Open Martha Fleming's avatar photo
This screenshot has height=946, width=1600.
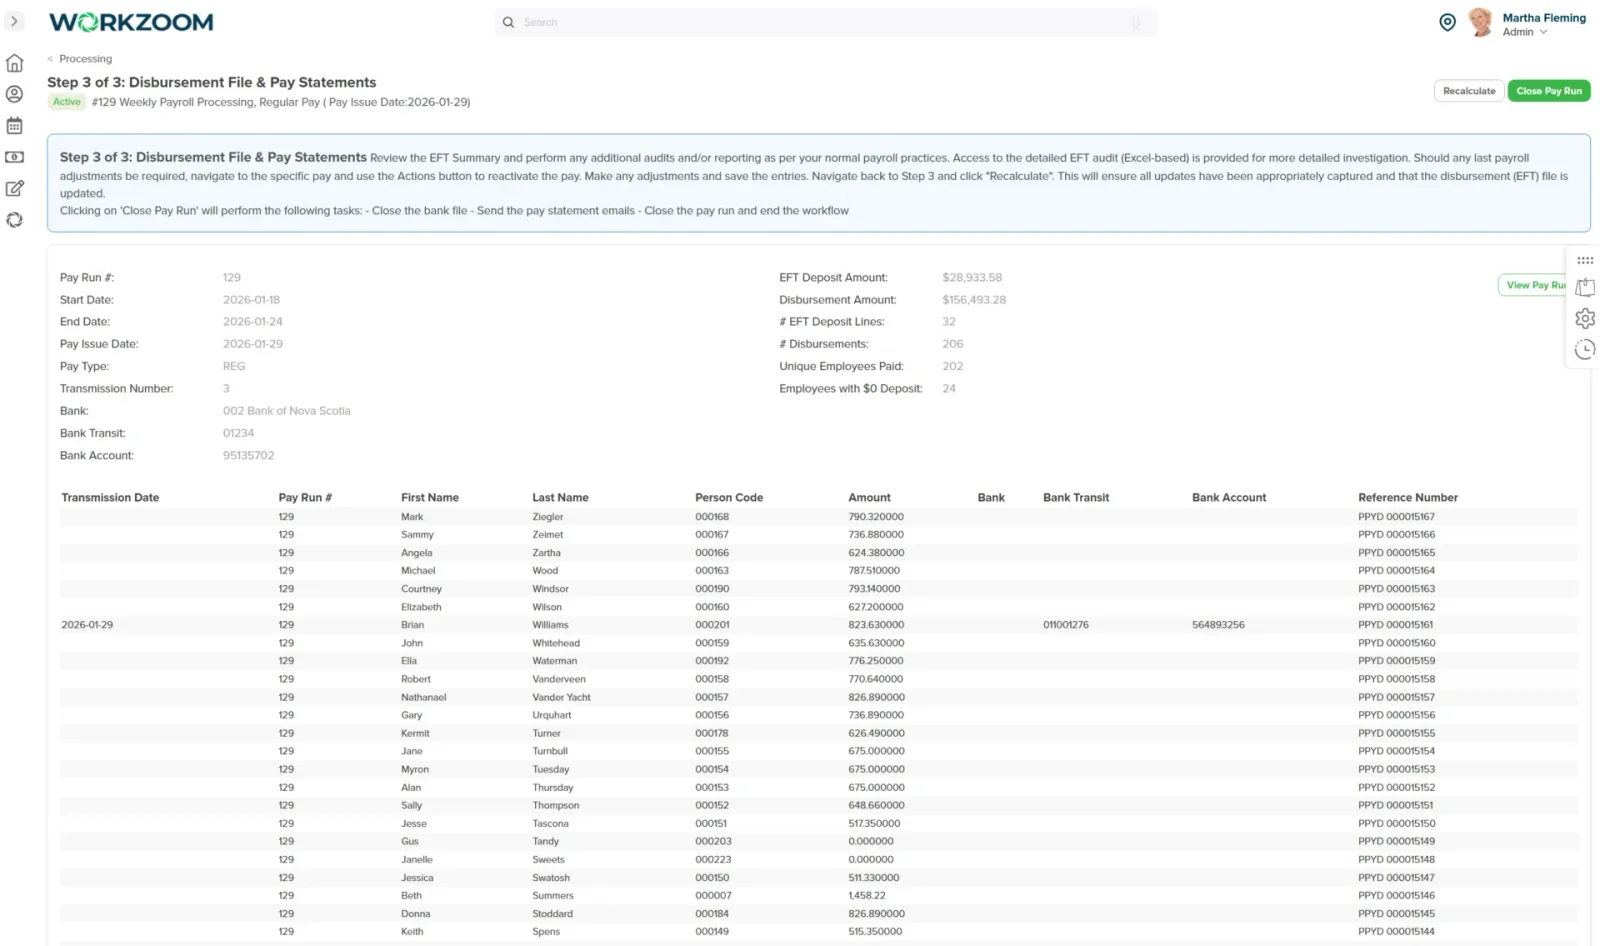tap(1481, 22)
